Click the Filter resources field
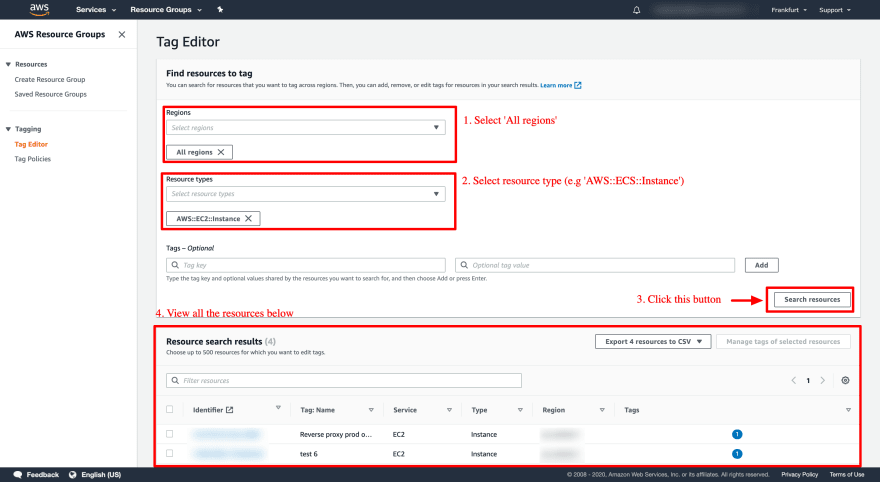880x482 pixels. click(x=344, y=380)
